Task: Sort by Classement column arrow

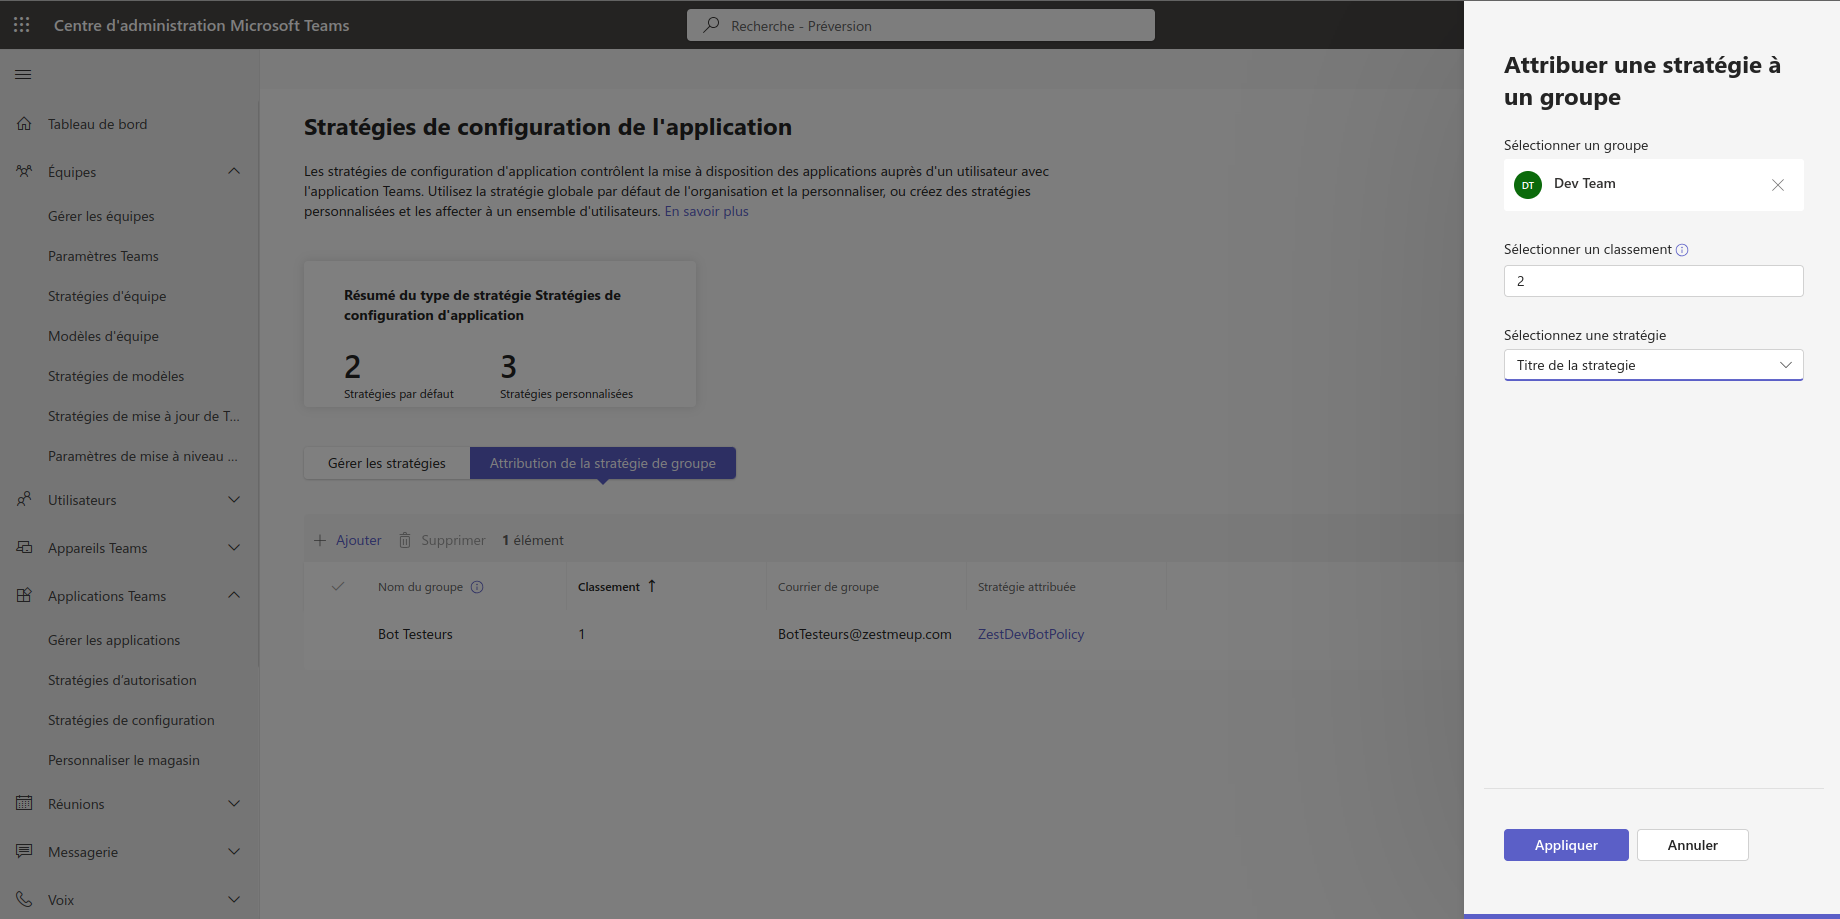Action: coord(652,586)
